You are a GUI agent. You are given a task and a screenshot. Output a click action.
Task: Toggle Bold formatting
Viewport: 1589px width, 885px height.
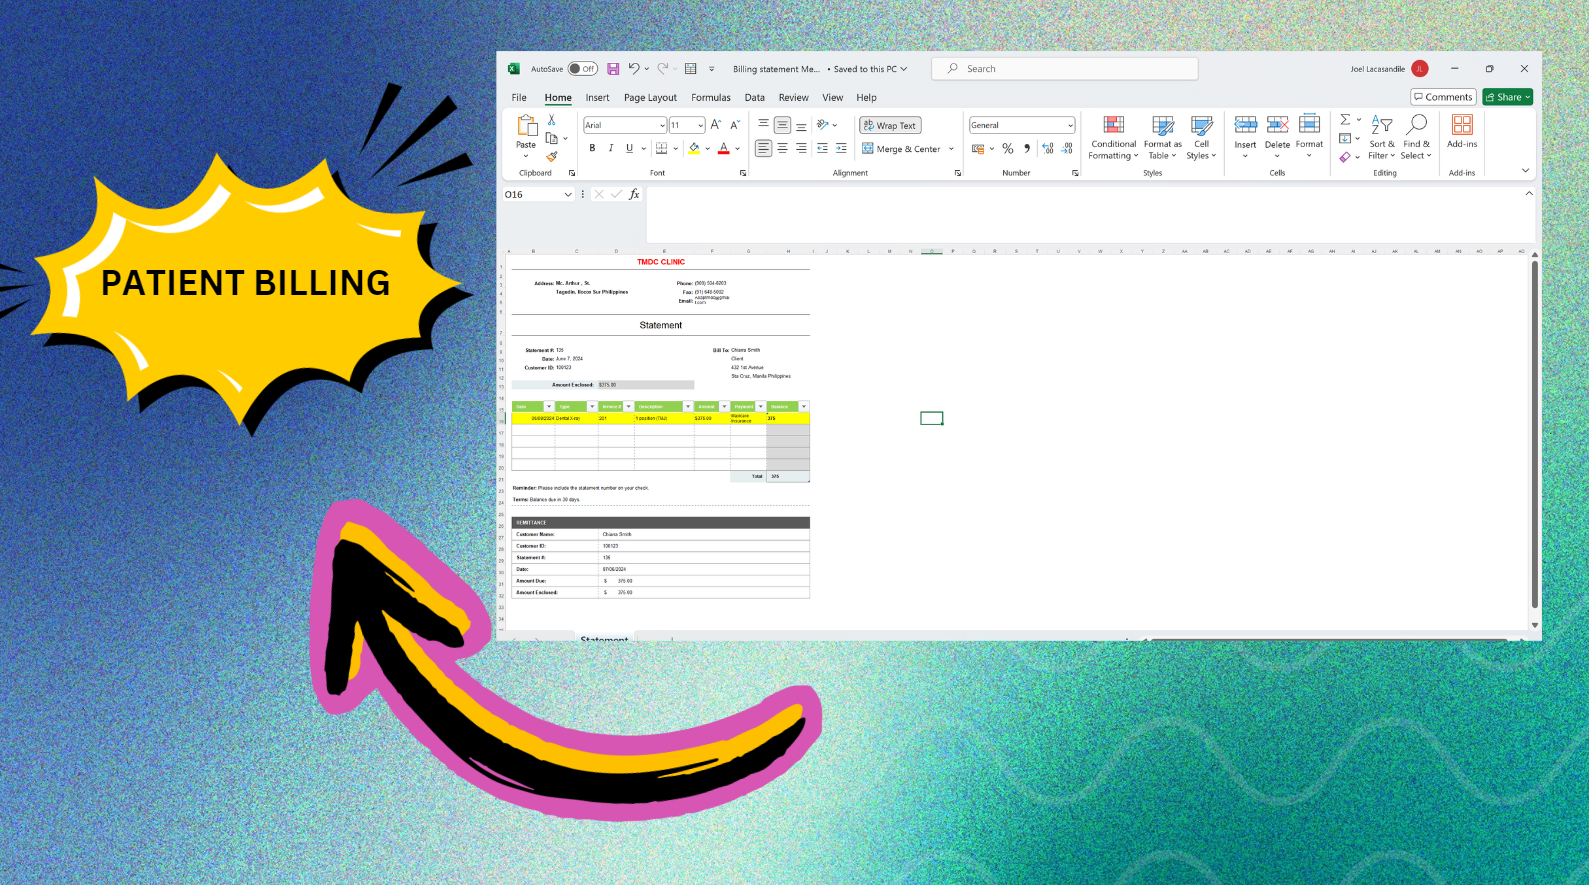tap(592, 148)
